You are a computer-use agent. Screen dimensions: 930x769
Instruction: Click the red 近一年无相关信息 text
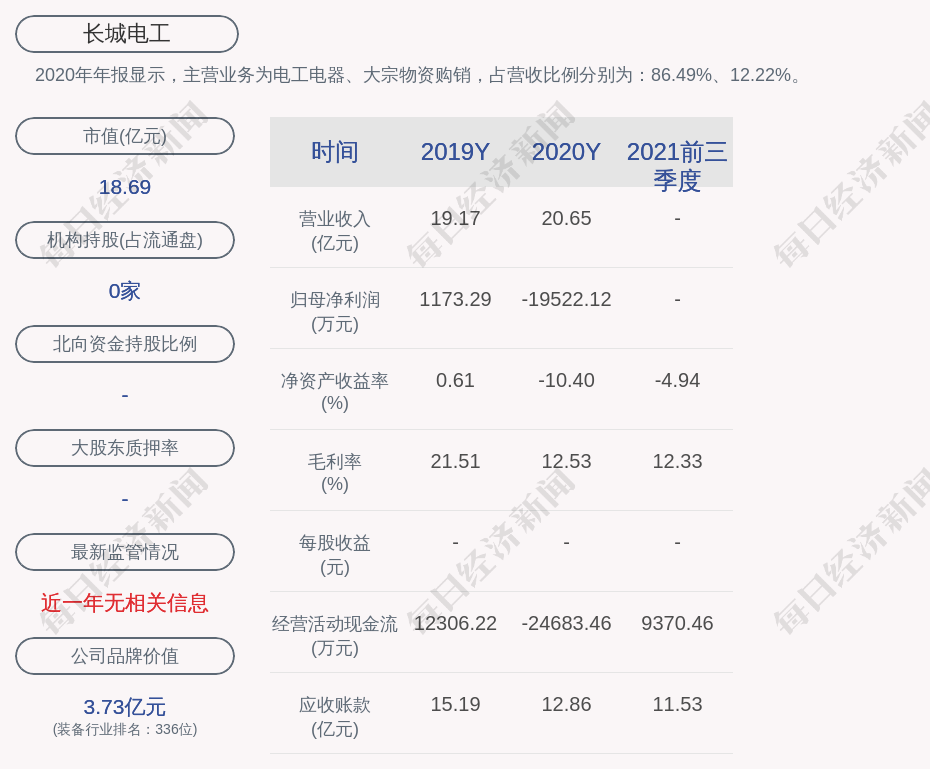(x=125, y=603)
